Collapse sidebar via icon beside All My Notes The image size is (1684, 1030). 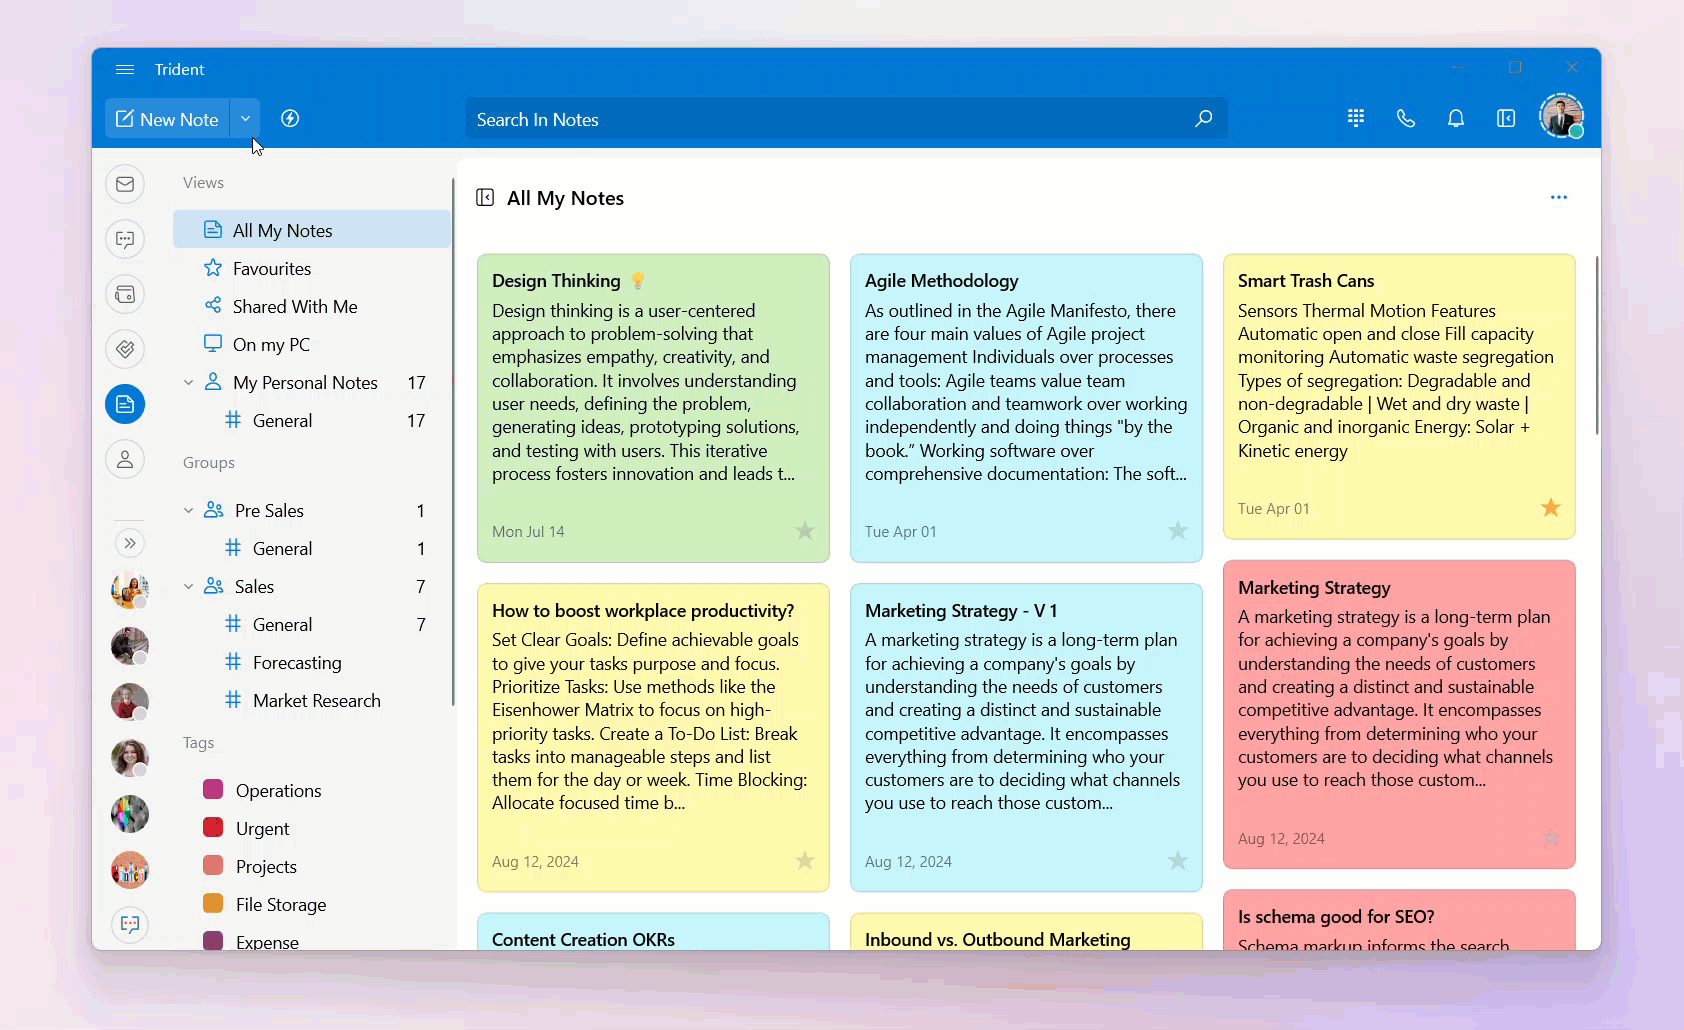coord(485,198)
